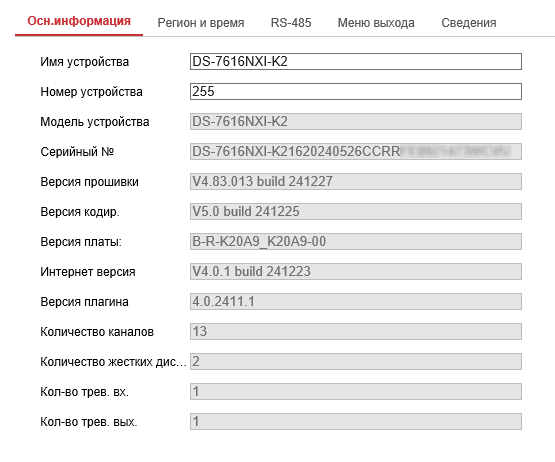Screen dimensions: 555x462
Task: Click the label Имя устройства
Action: tap(85, 62)
